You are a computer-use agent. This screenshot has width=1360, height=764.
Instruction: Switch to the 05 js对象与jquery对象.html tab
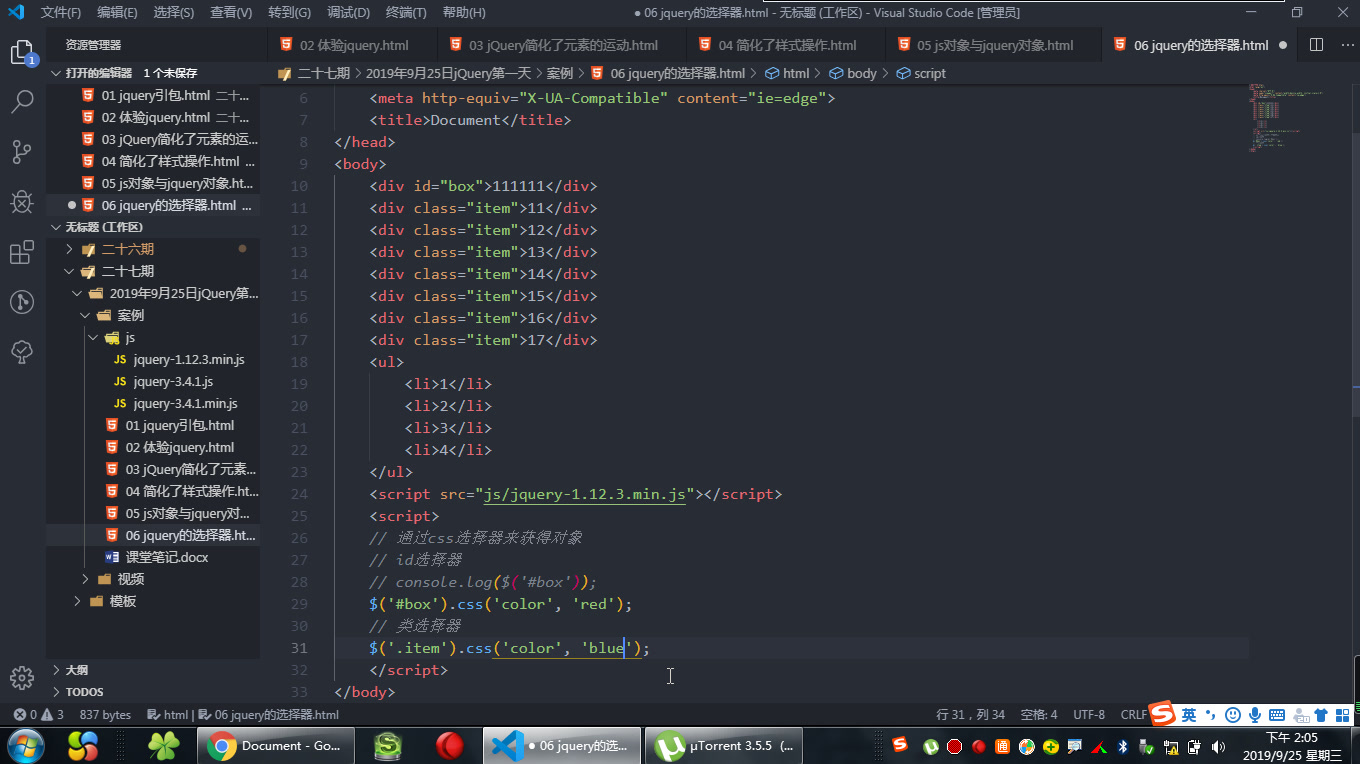pos(995,45)
